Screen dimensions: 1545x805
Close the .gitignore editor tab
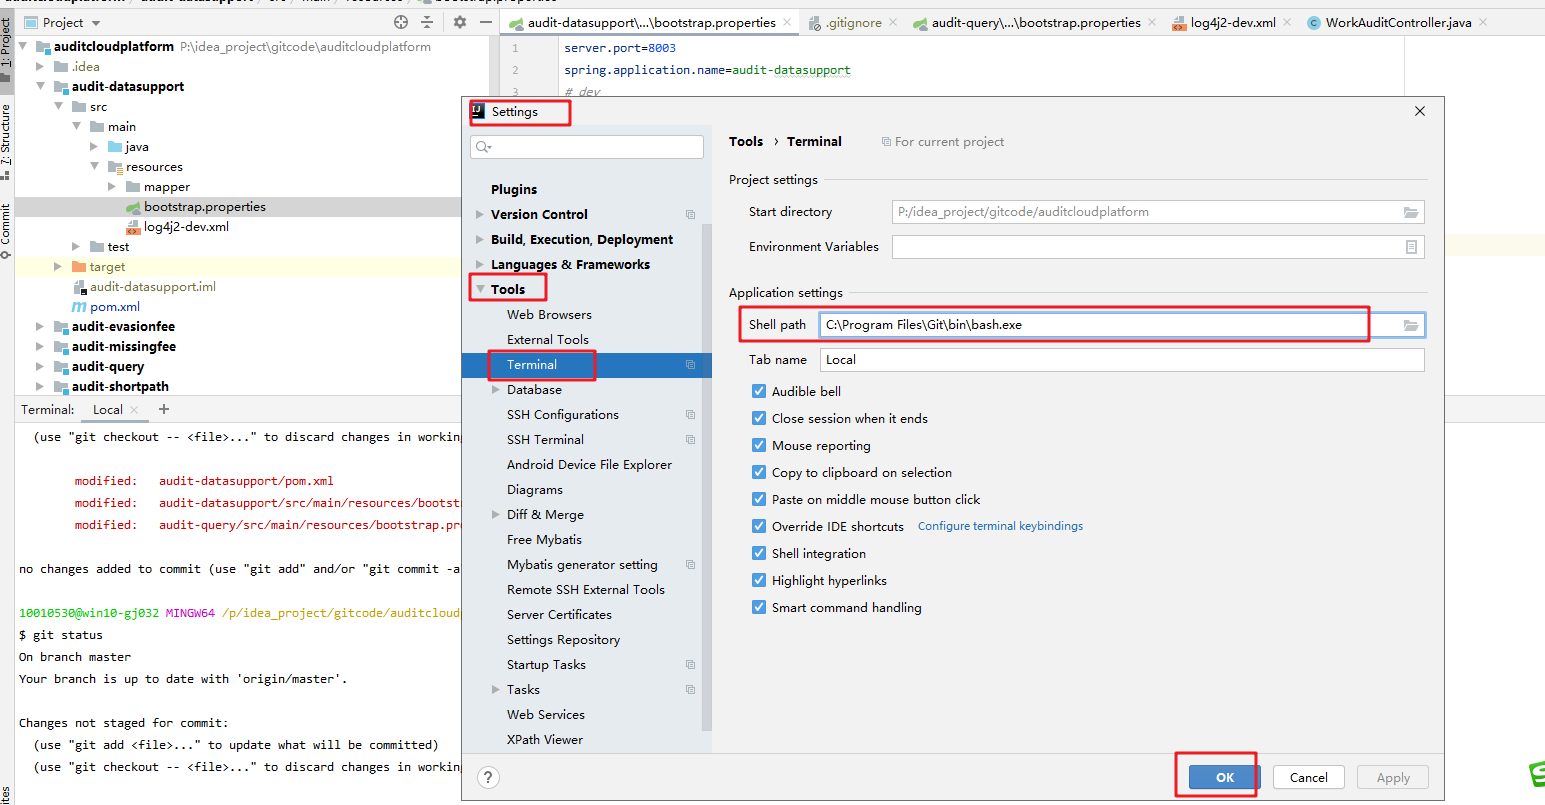[892, 22]
